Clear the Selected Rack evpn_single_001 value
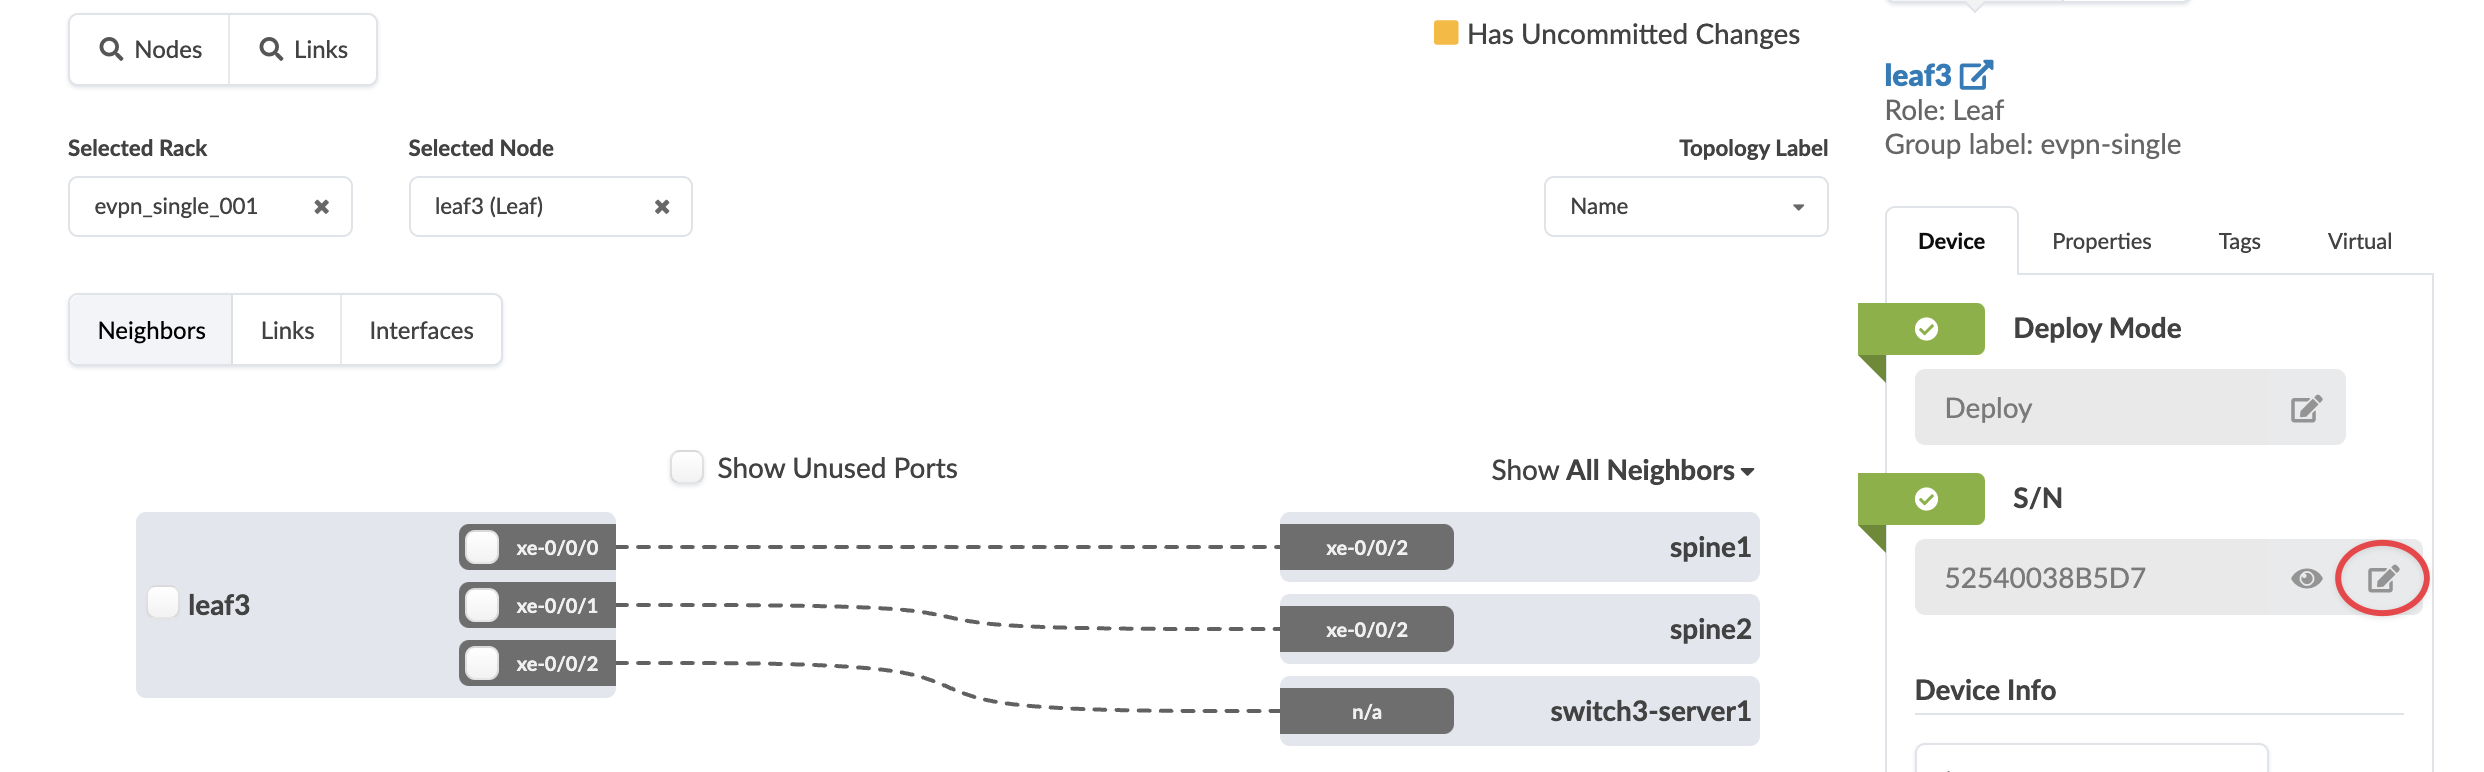The image size is (2484, 772). point(321,207)
